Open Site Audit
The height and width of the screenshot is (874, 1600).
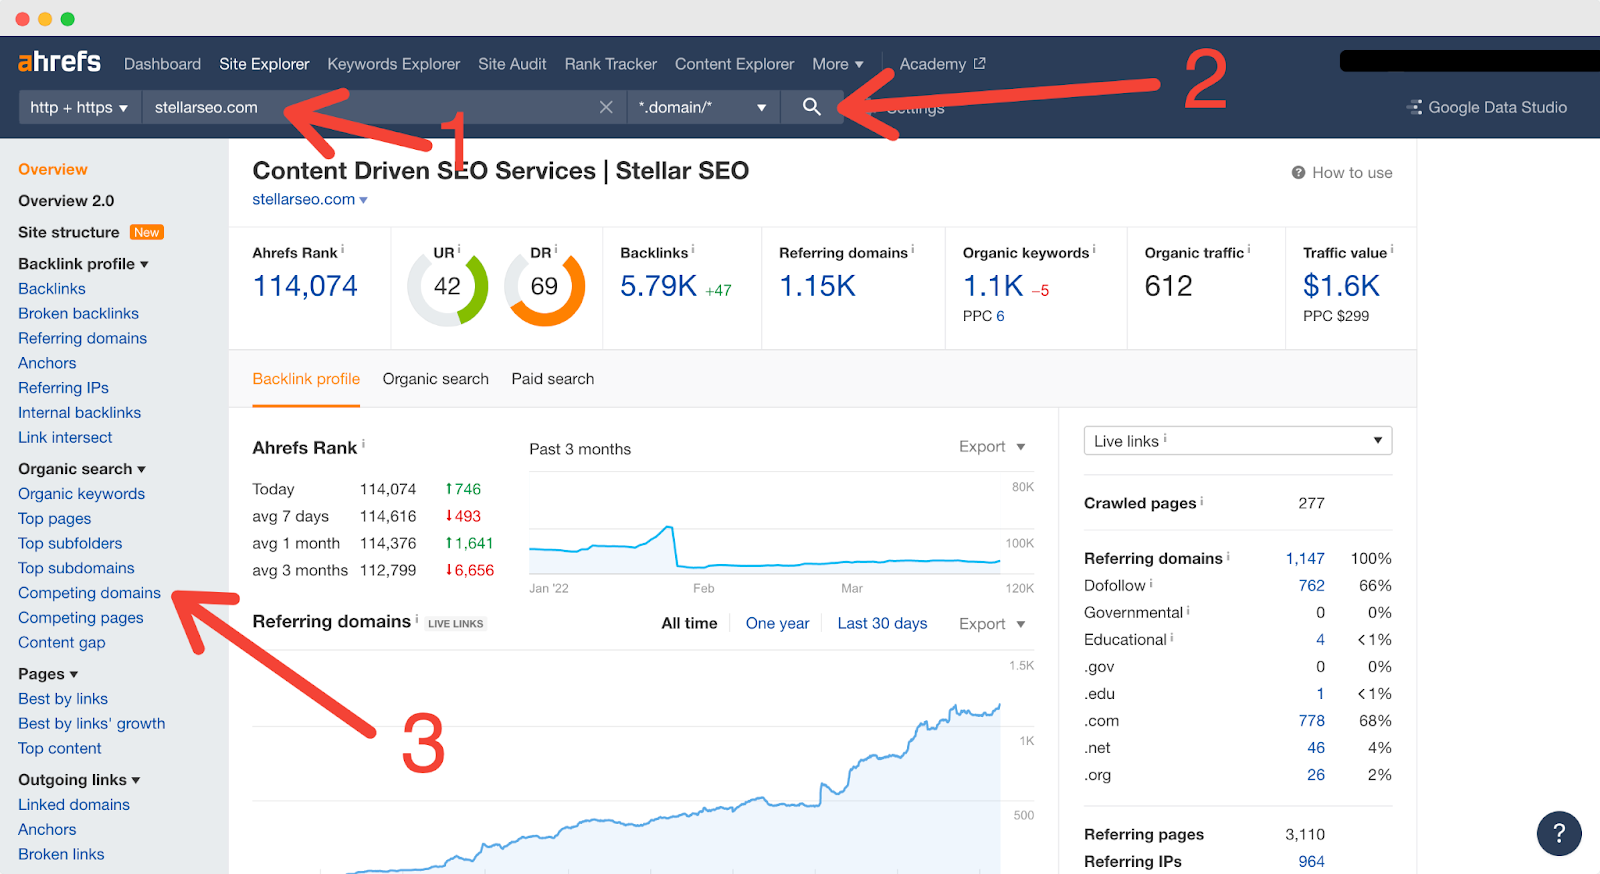point(512,64)
